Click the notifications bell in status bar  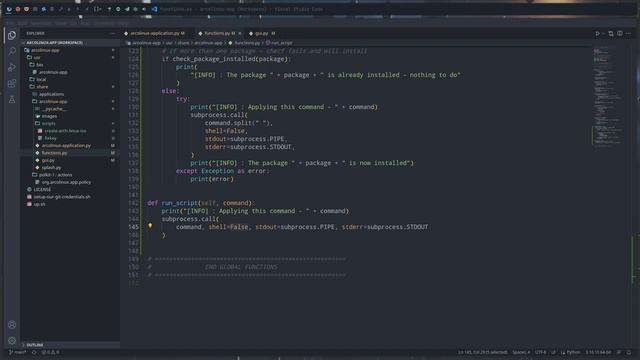[629, 352]
